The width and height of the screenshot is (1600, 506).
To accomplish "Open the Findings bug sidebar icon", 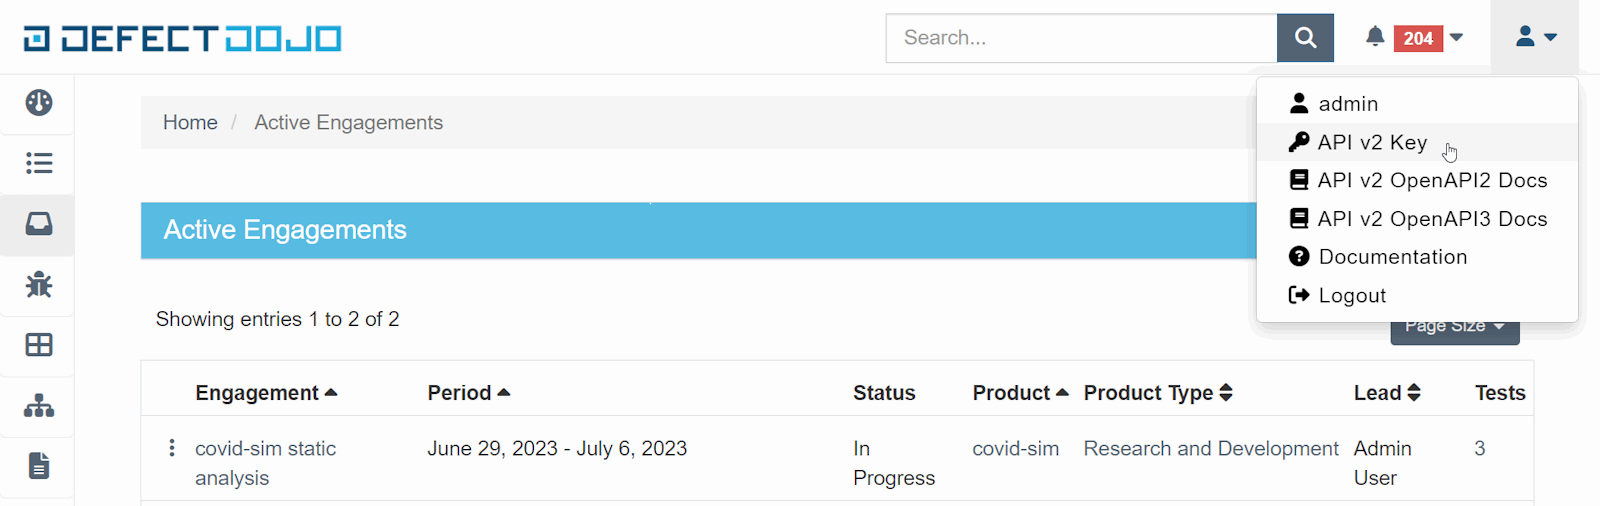I will 39,285.
